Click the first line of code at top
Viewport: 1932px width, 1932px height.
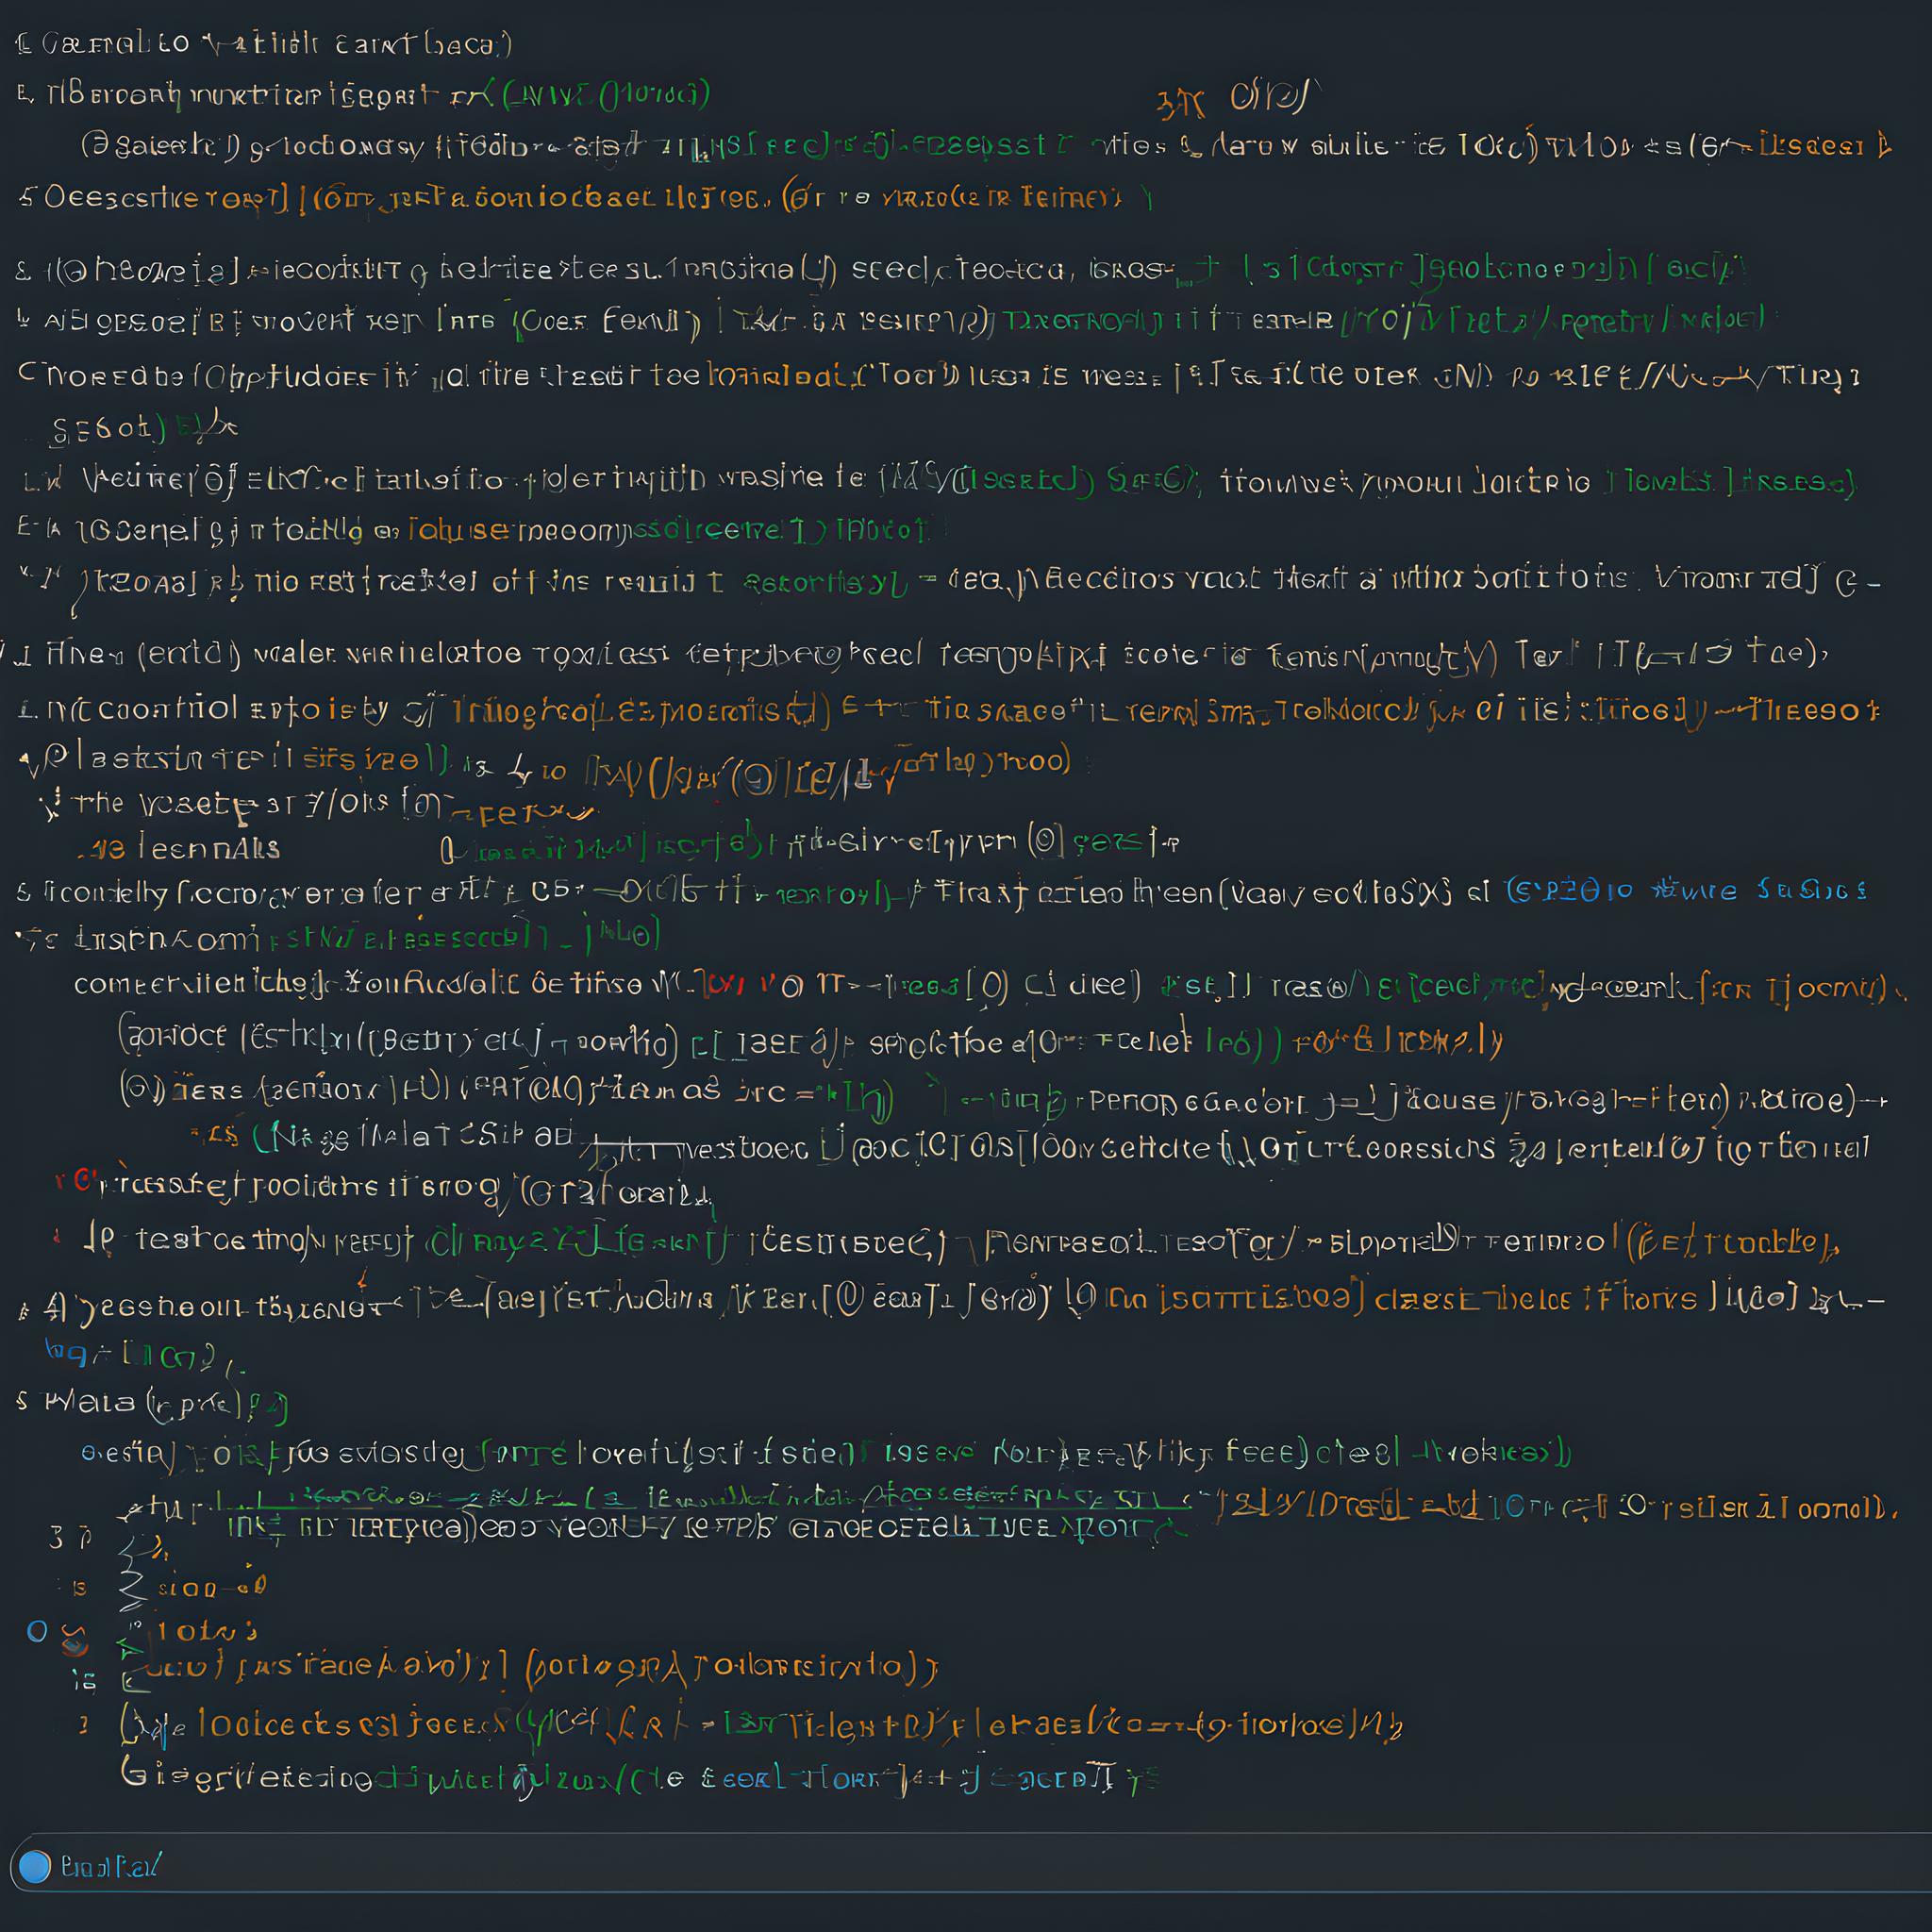265,44
